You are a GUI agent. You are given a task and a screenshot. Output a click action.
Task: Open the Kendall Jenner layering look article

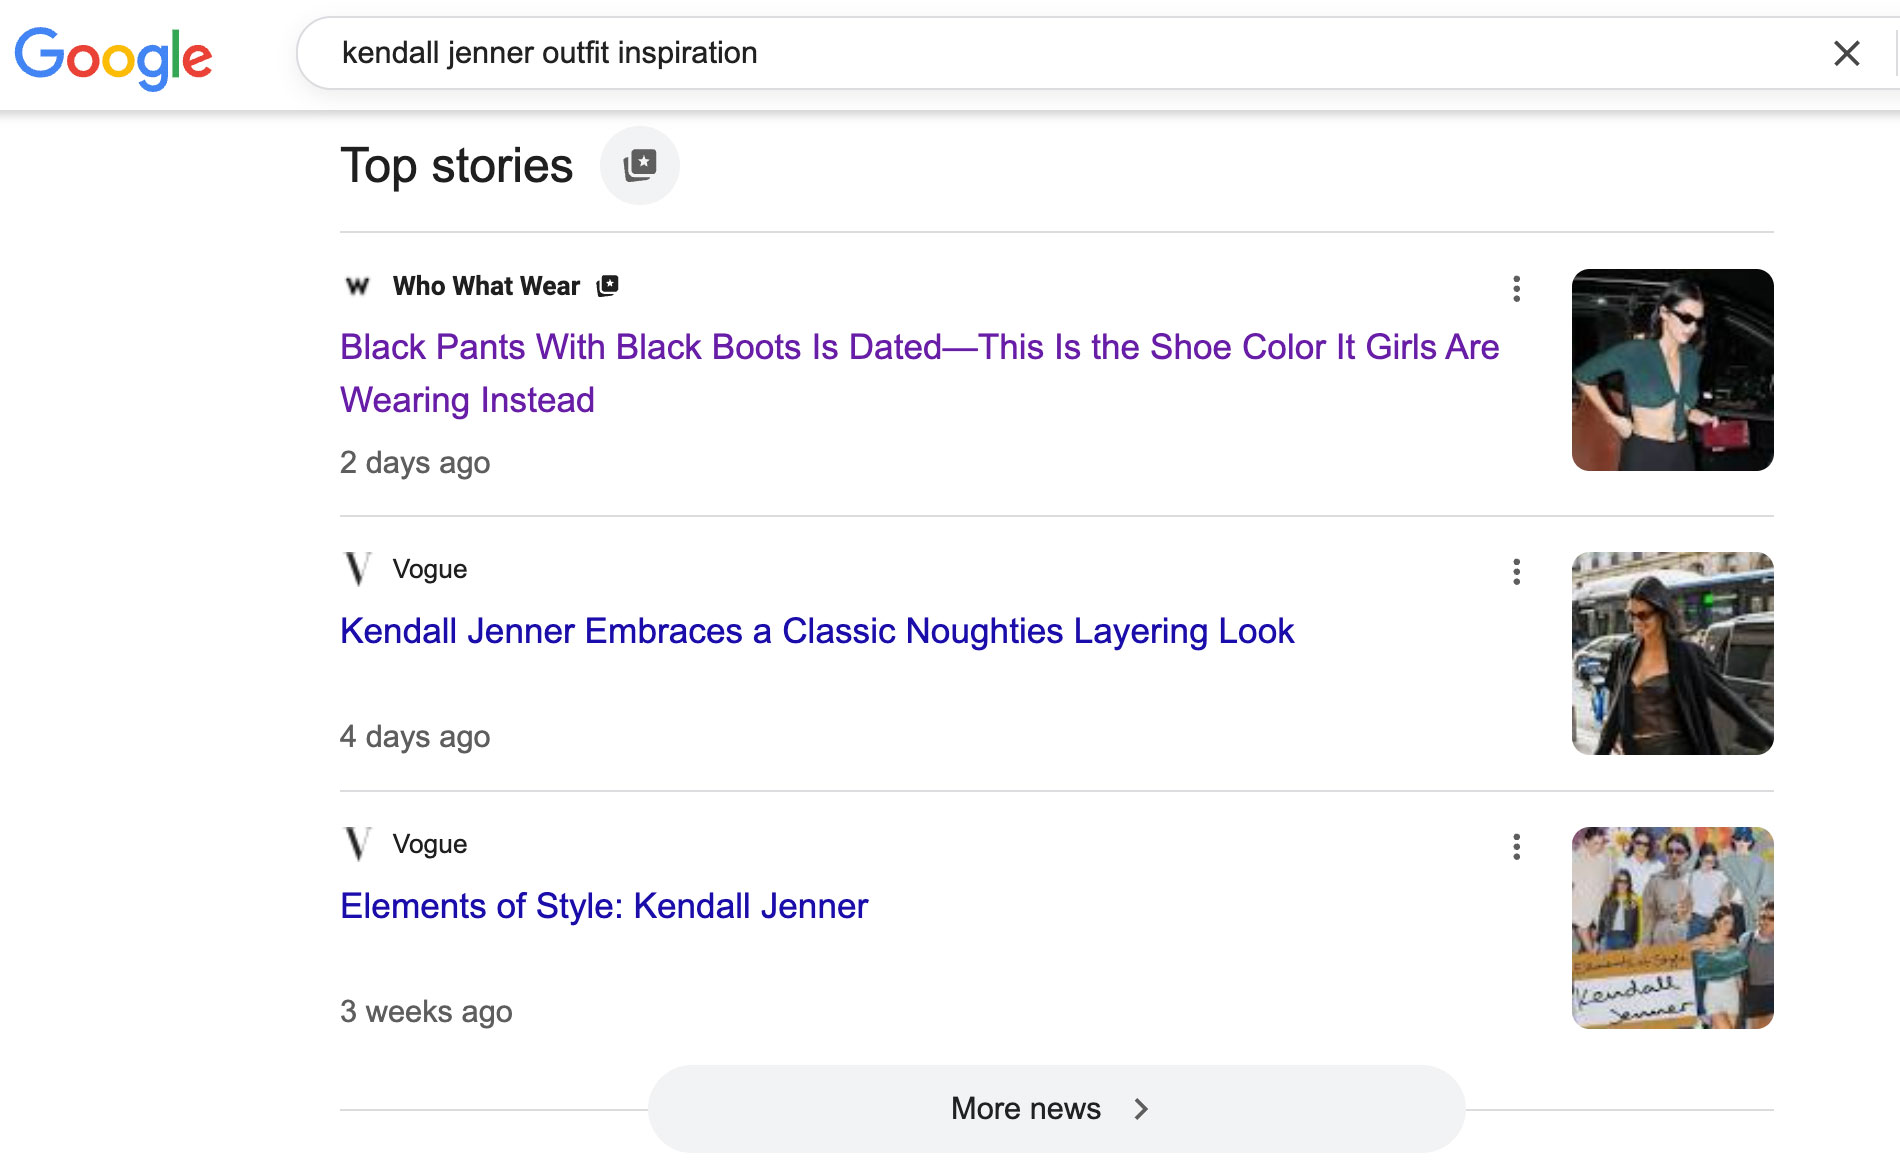816,631
